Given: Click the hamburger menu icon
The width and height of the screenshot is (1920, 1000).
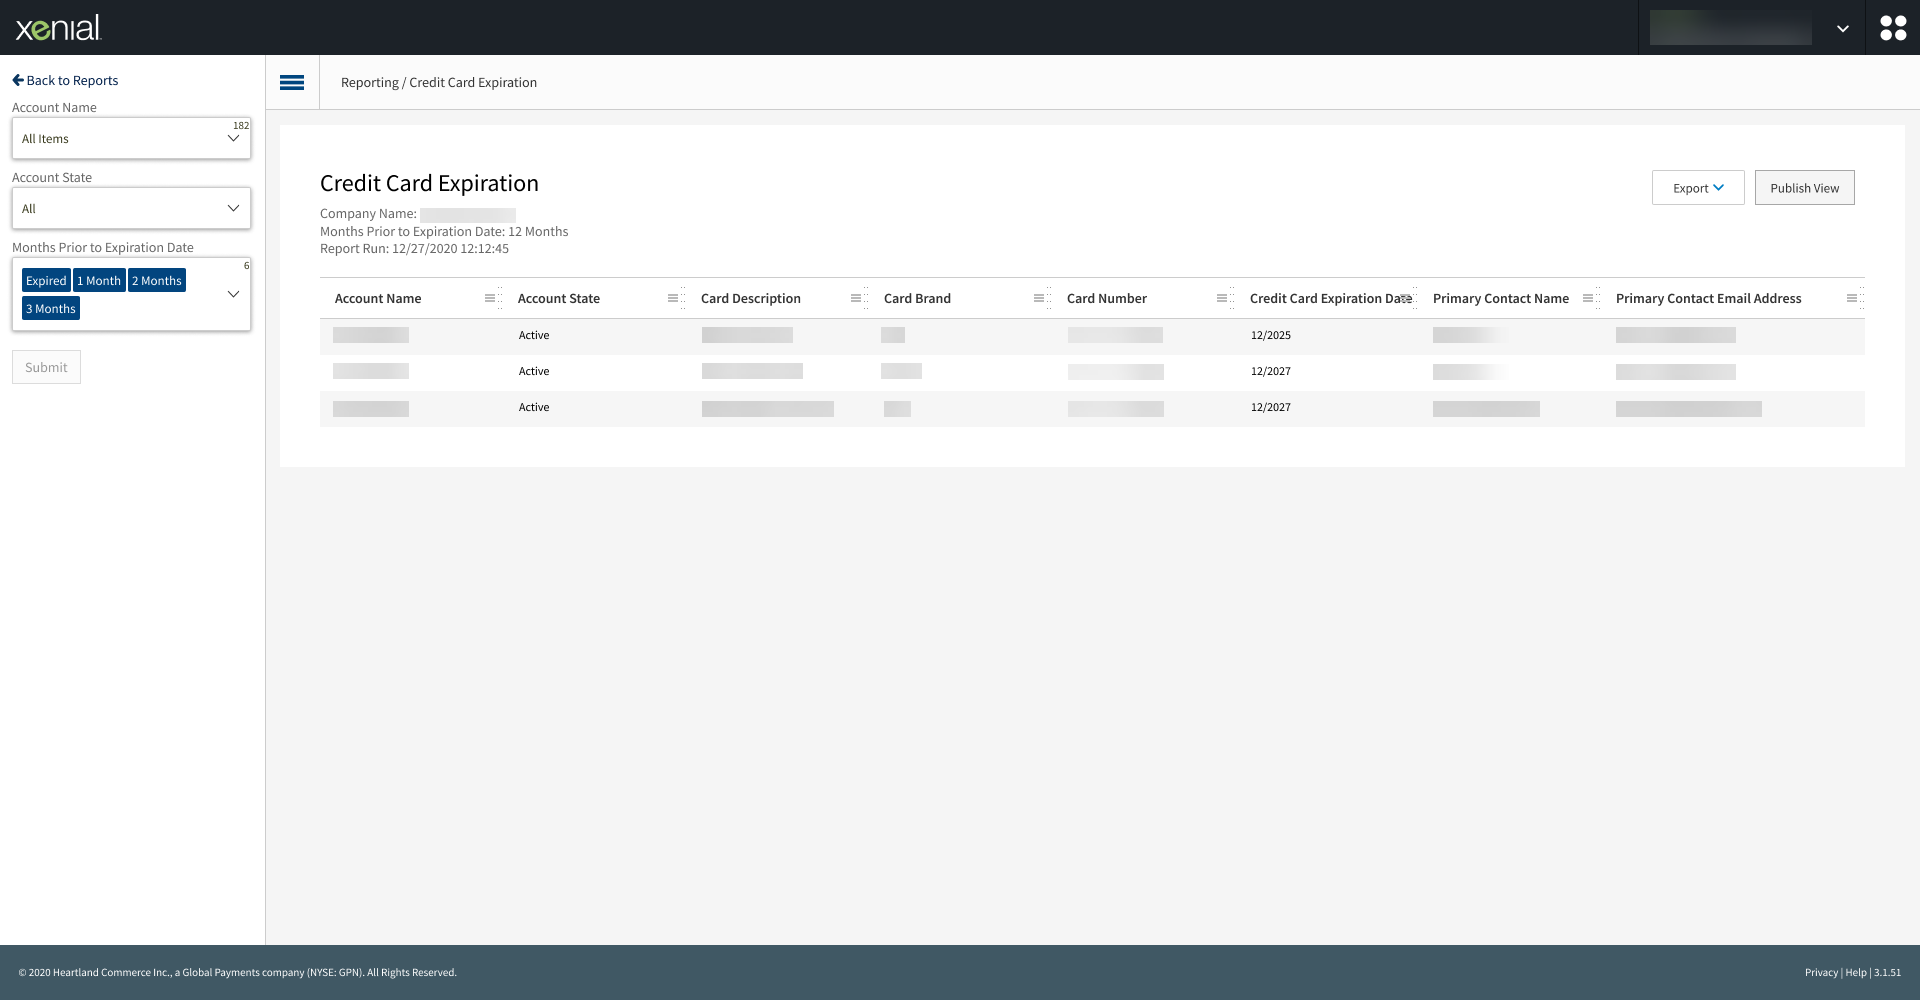Looking at the screenshot, I should click(x=292, y=83).
